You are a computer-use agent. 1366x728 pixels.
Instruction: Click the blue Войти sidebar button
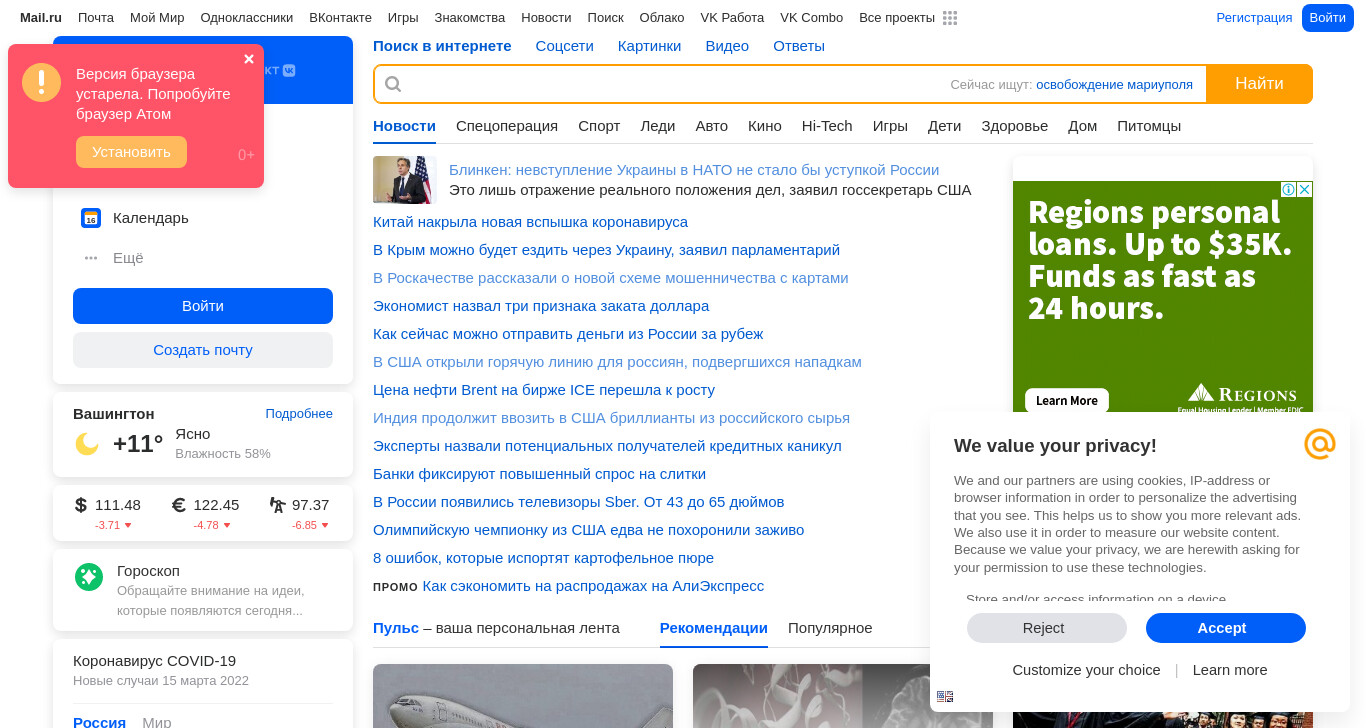pos(203,306)
